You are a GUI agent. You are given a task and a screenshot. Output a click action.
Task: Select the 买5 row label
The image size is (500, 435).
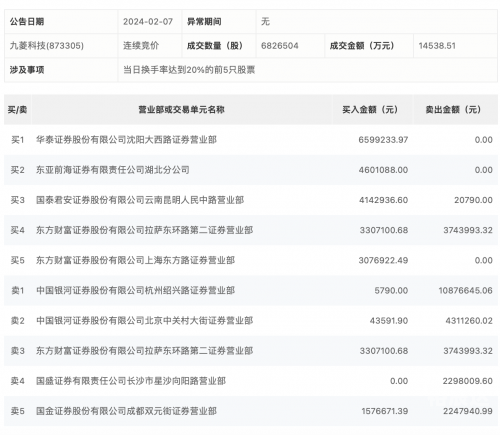(x=18, y=260)
